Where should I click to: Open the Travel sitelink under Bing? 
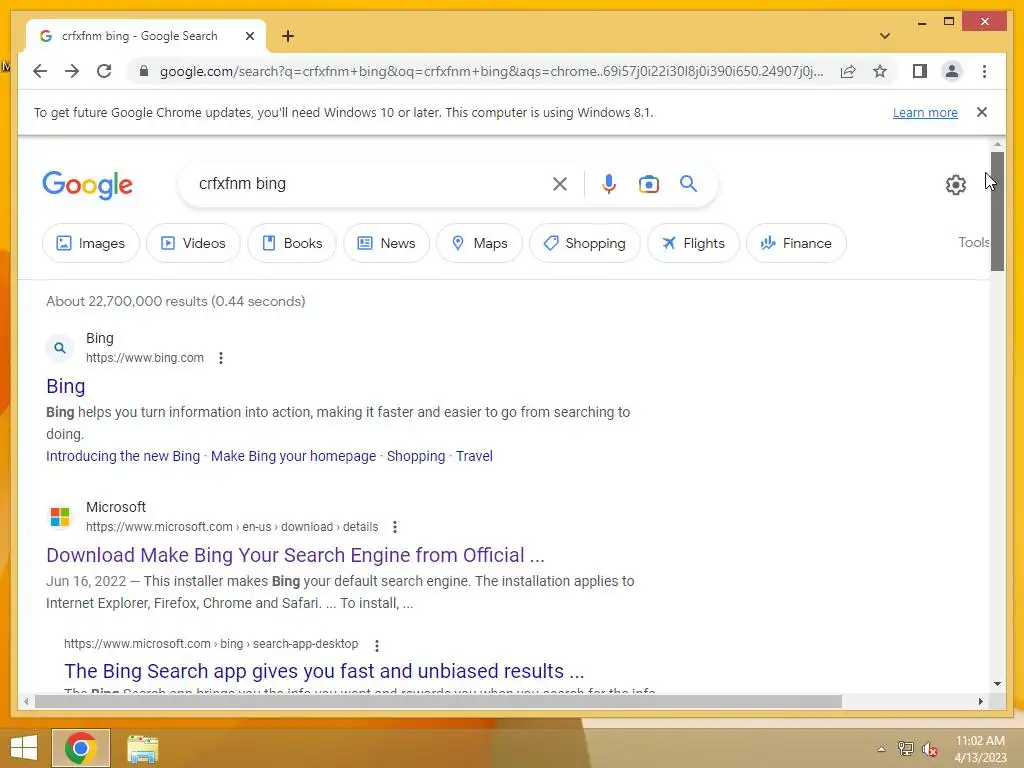(x=474, y=456)
